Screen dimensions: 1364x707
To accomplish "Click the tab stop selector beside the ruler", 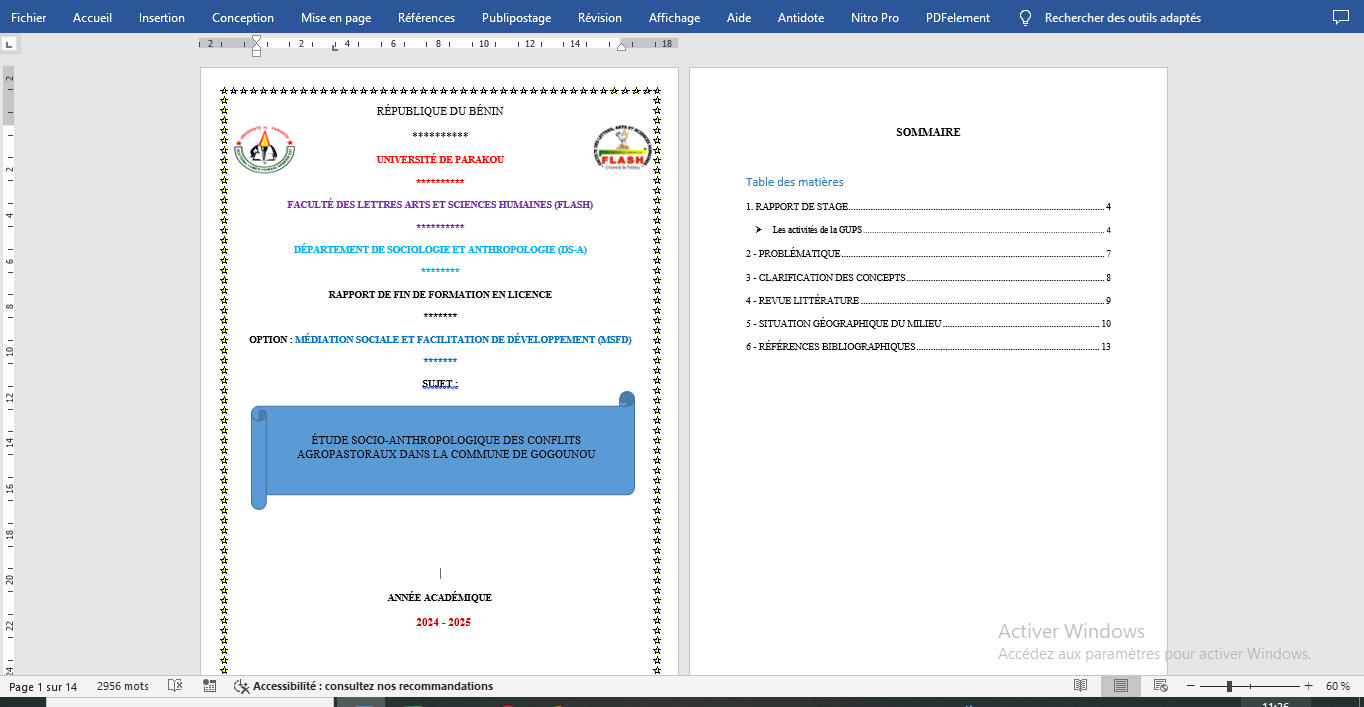I will click(x=9, y=44).
